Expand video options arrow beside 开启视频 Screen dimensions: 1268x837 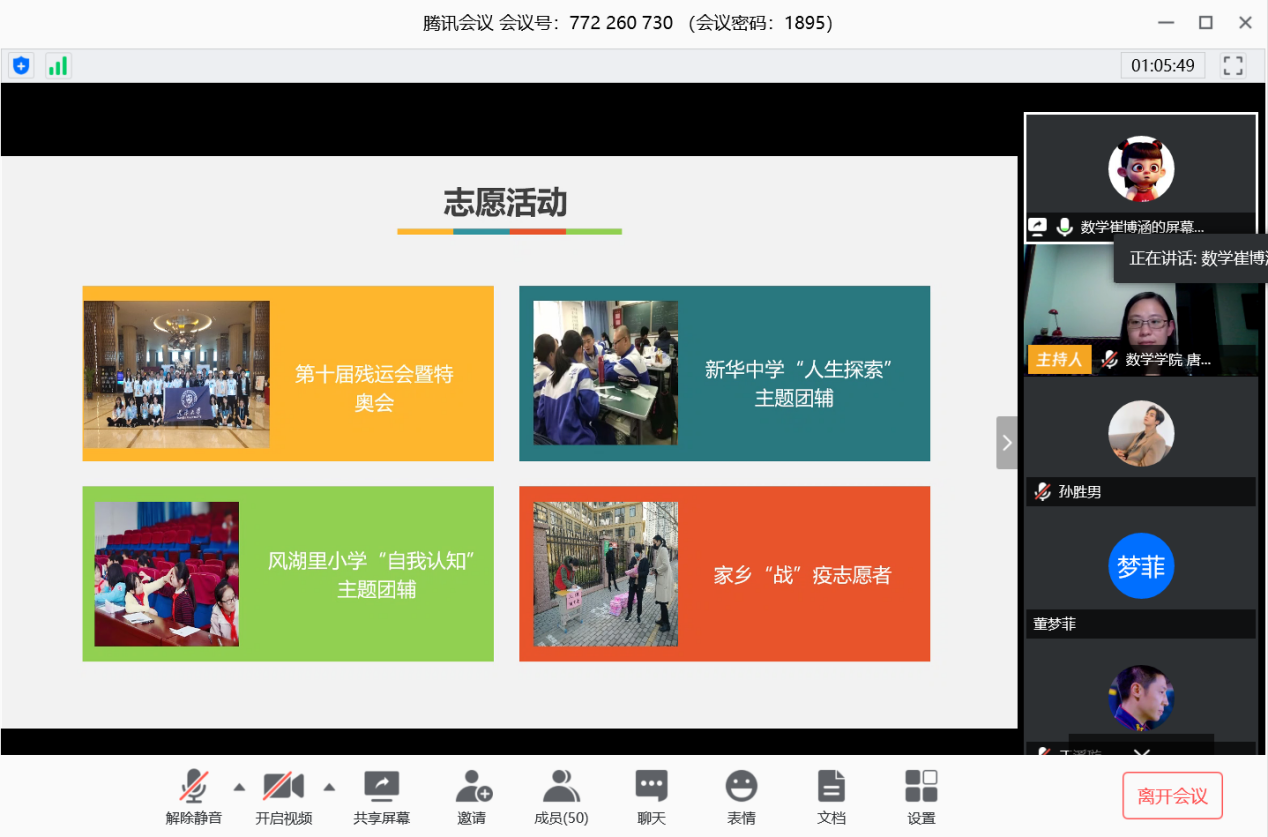329,786
